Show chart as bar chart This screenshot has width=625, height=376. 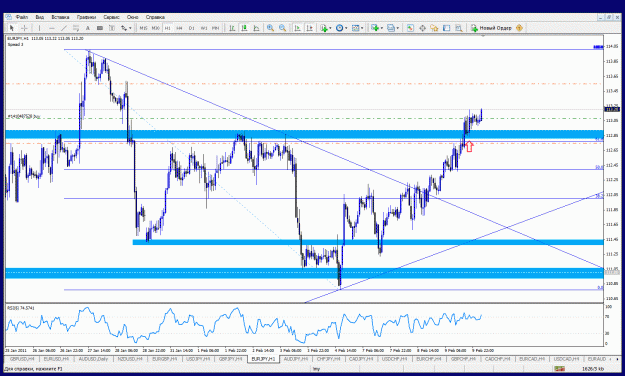[x=232, y=28]
